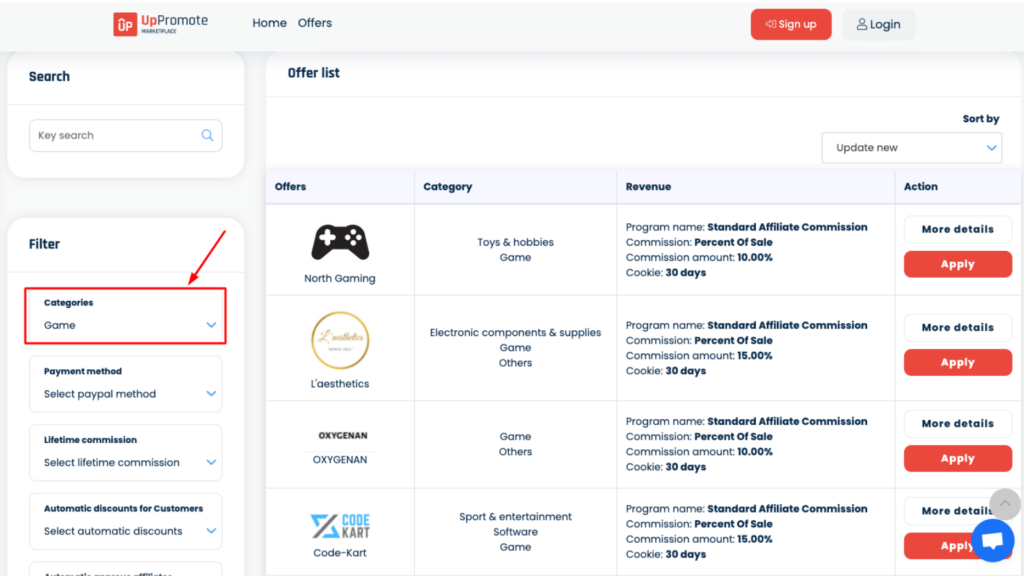Click the Code-Kart logo
Screen dimensions: 1024x576
[x=340, y=526]
